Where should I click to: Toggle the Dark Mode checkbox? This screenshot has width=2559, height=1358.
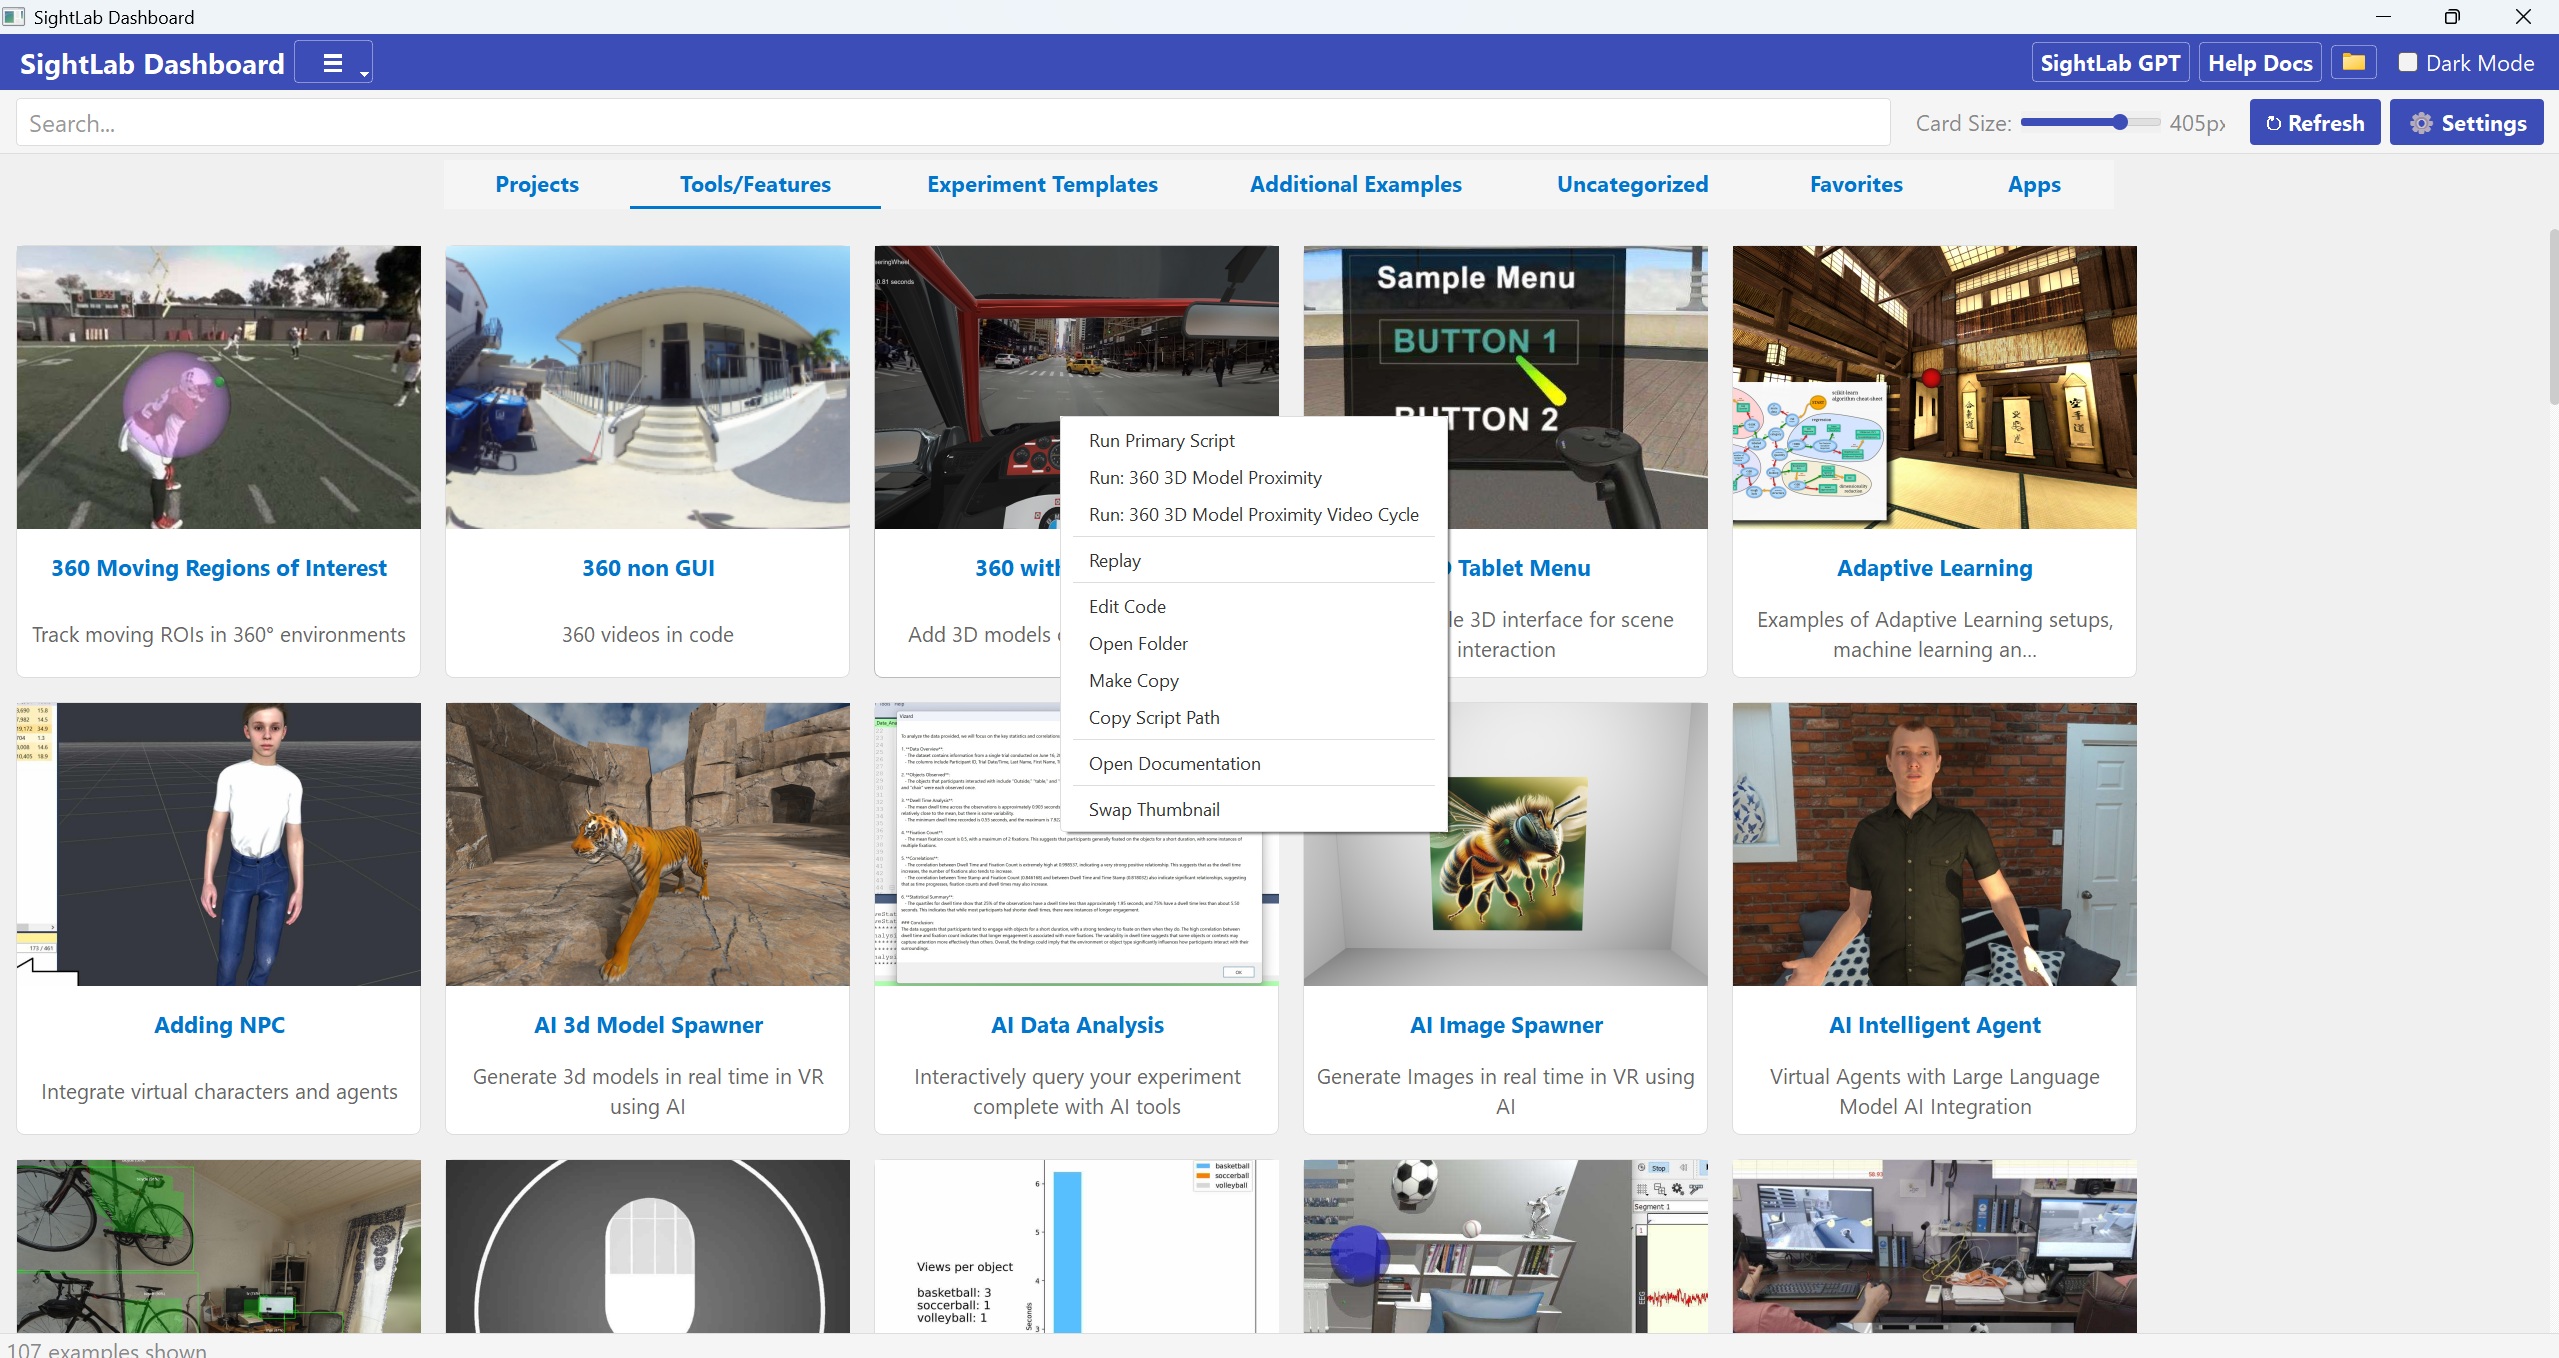[2408, 63]
